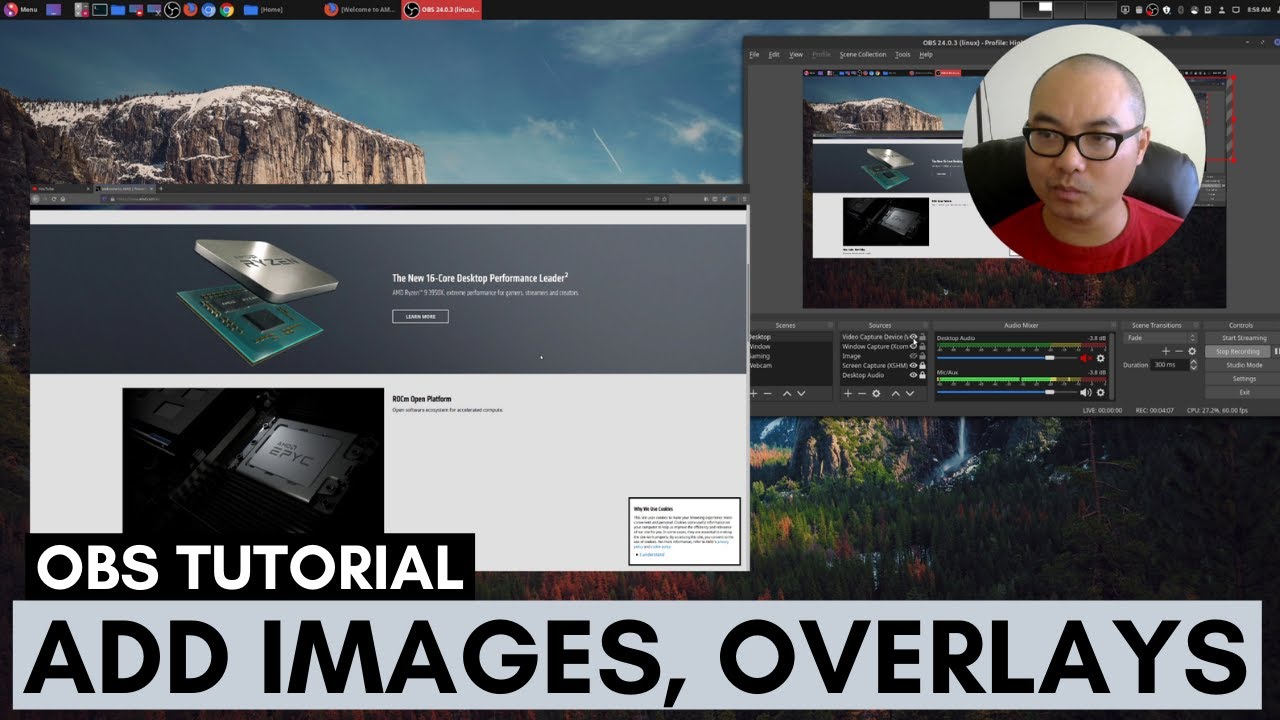Step the transition Duration spinner arrows
The height and width of the screenshot is (720, 1280).
tap(1193, 365)
